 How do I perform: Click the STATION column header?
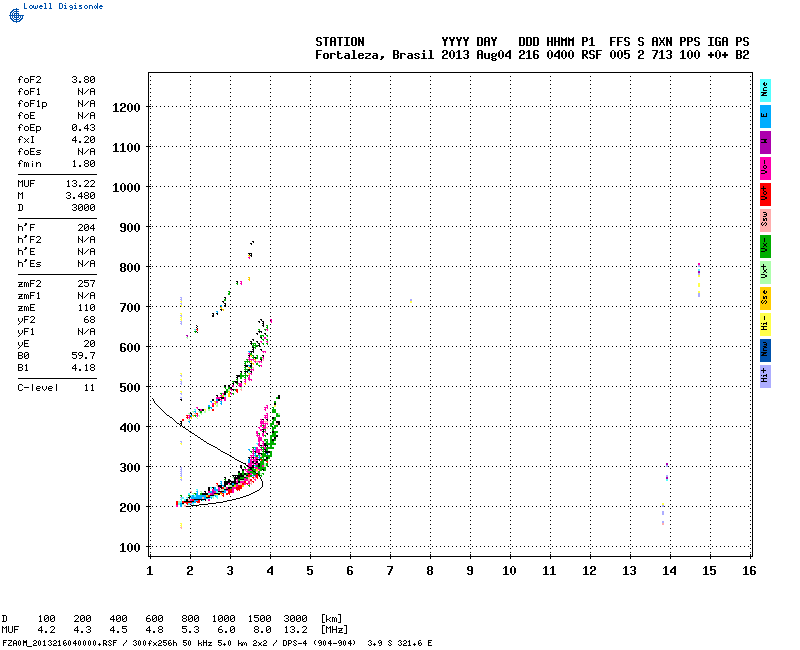coord(340,42)
